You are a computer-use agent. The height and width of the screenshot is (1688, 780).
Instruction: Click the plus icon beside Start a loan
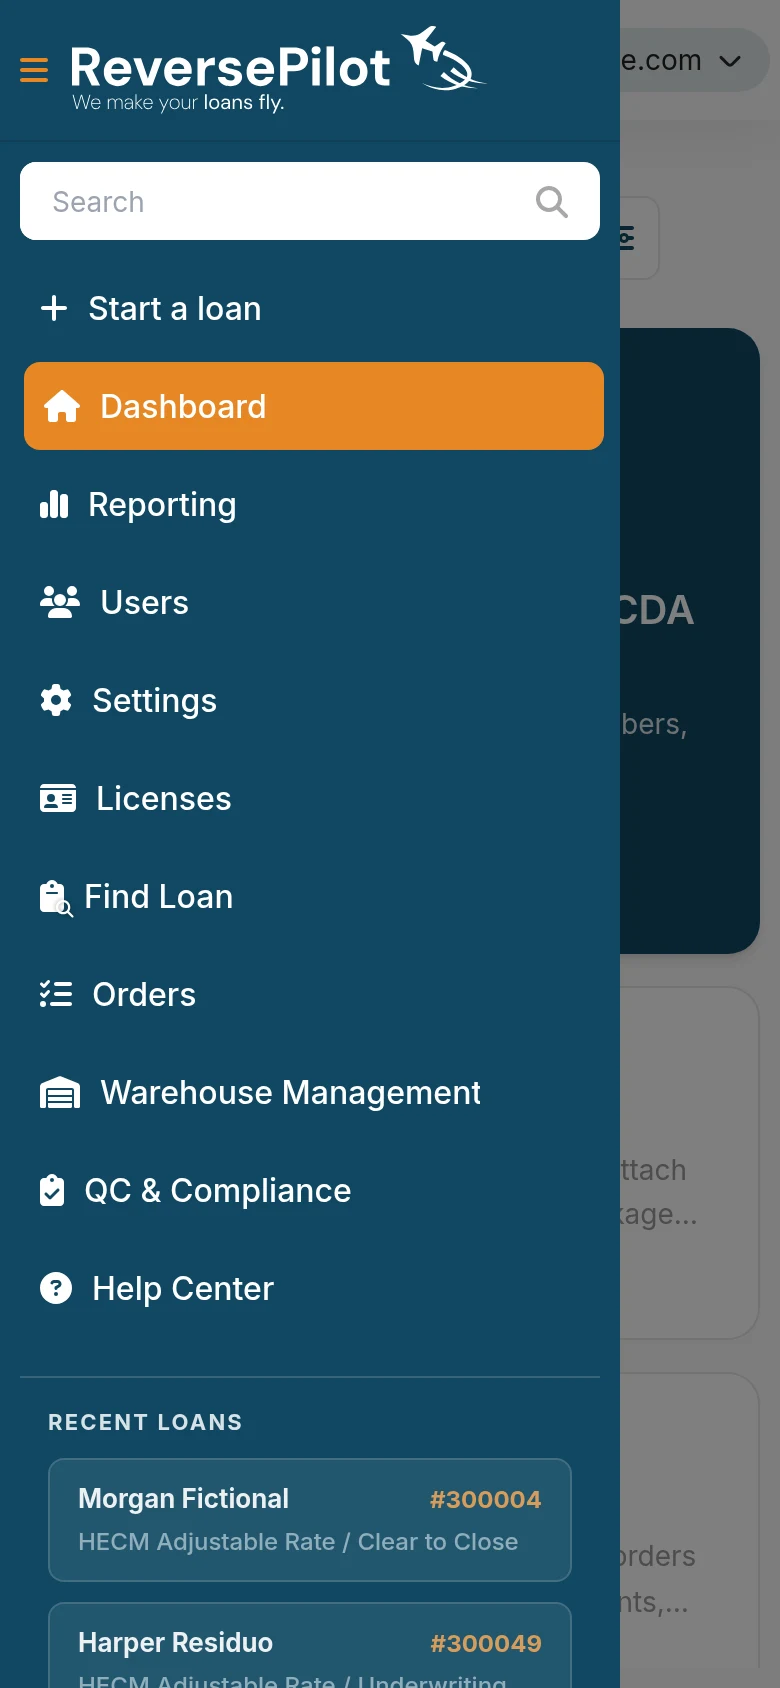54,308
